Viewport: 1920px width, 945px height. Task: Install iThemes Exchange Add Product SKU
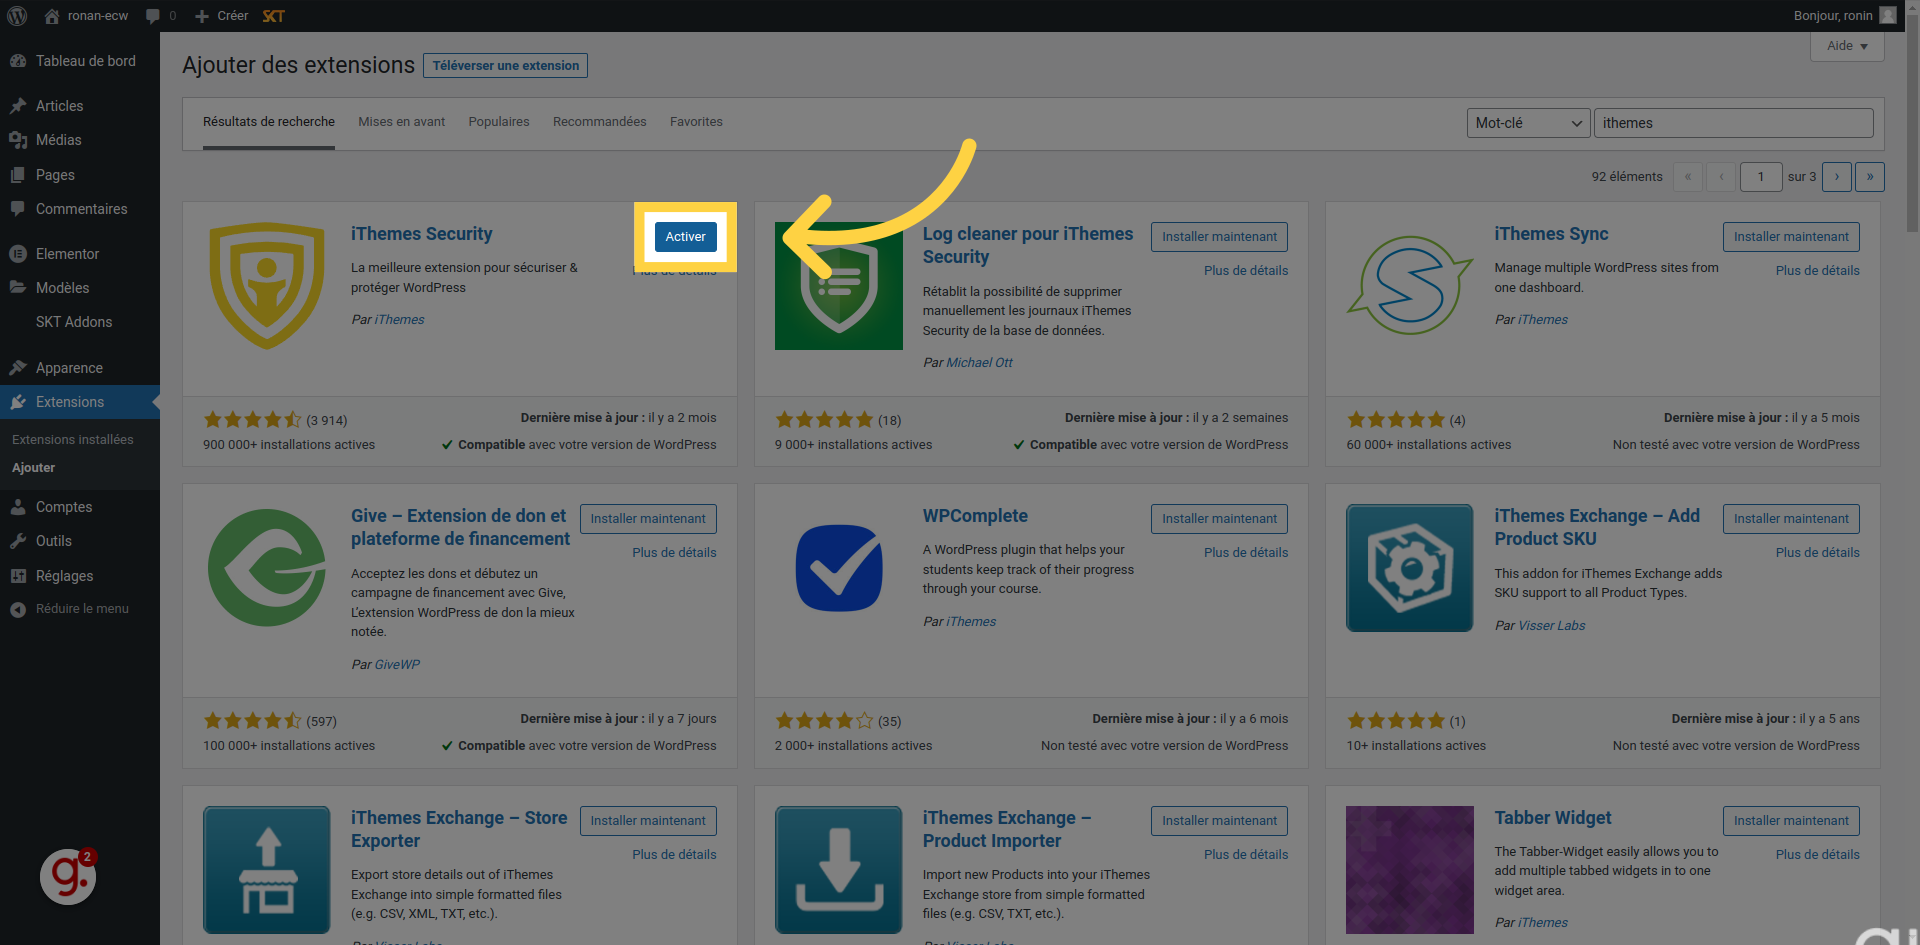(1791, 519)
